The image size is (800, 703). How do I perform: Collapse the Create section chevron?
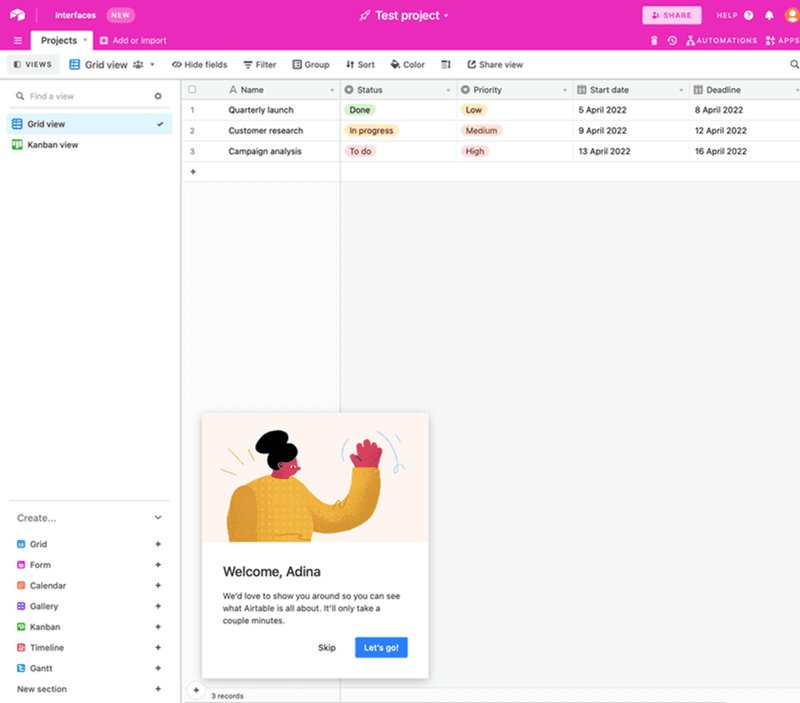[158, 518]
